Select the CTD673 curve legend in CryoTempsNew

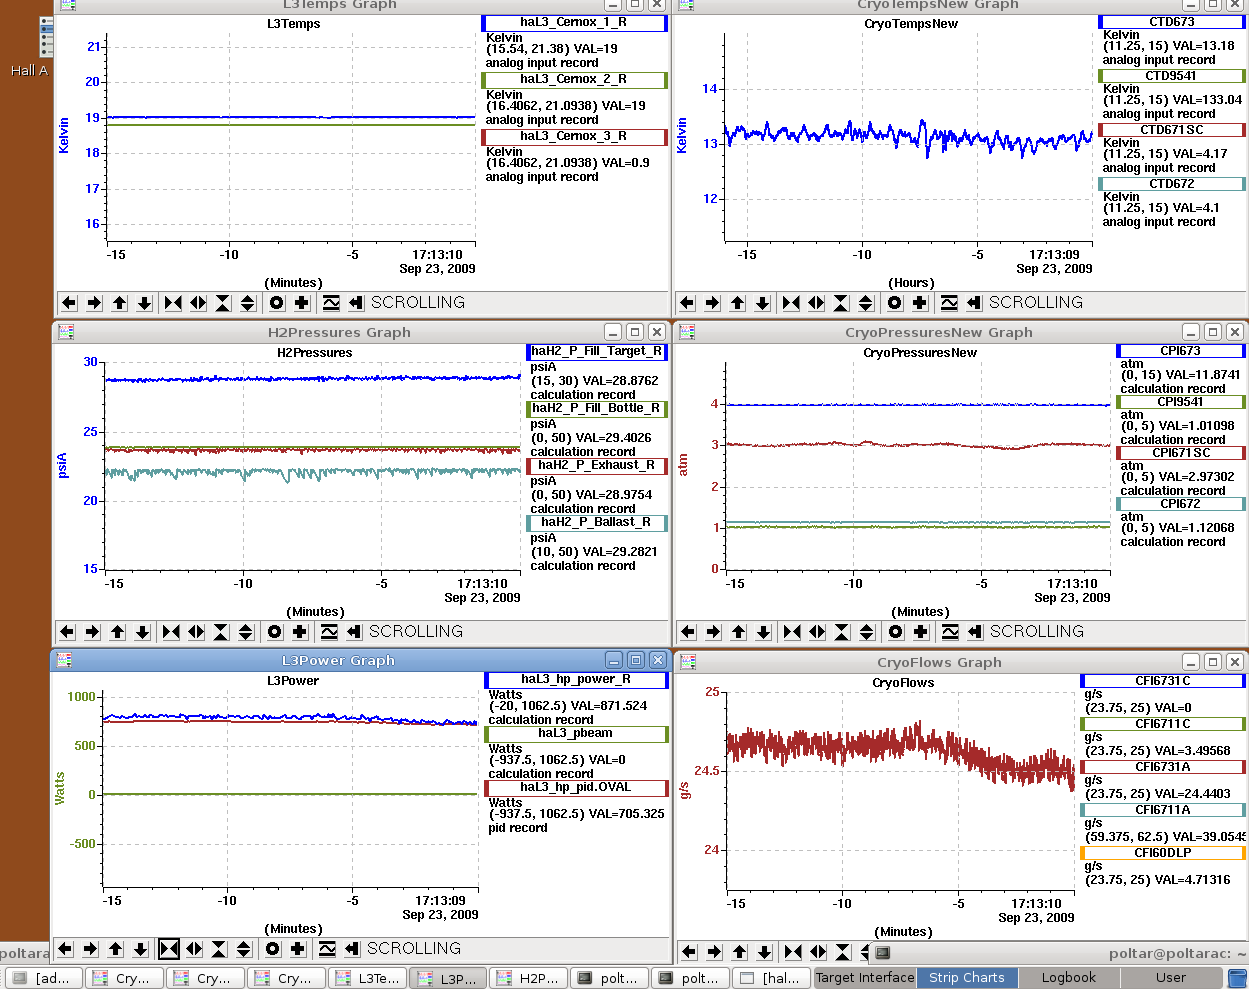pos(1172,22)
